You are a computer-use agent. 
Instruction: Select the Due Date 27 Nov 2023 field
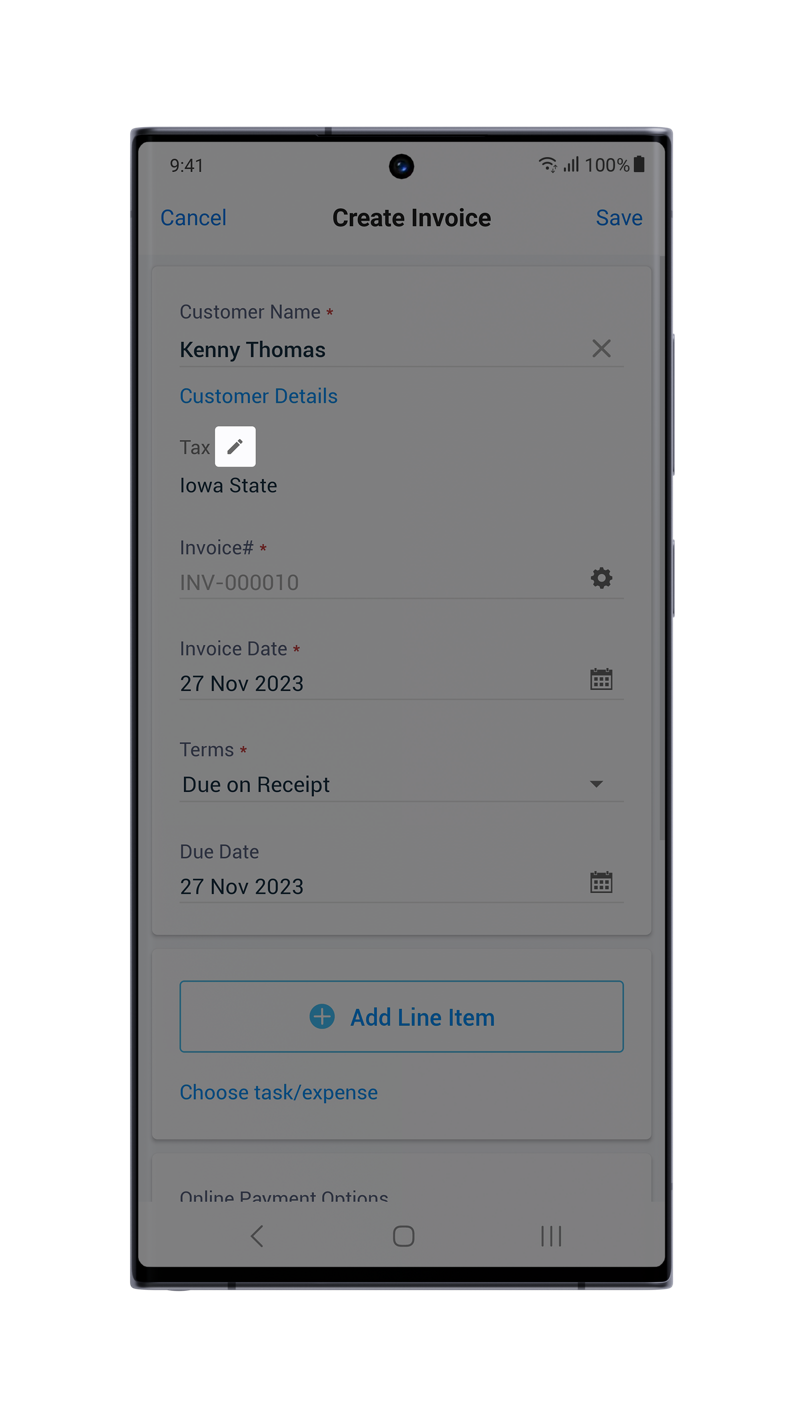[380, 887]
